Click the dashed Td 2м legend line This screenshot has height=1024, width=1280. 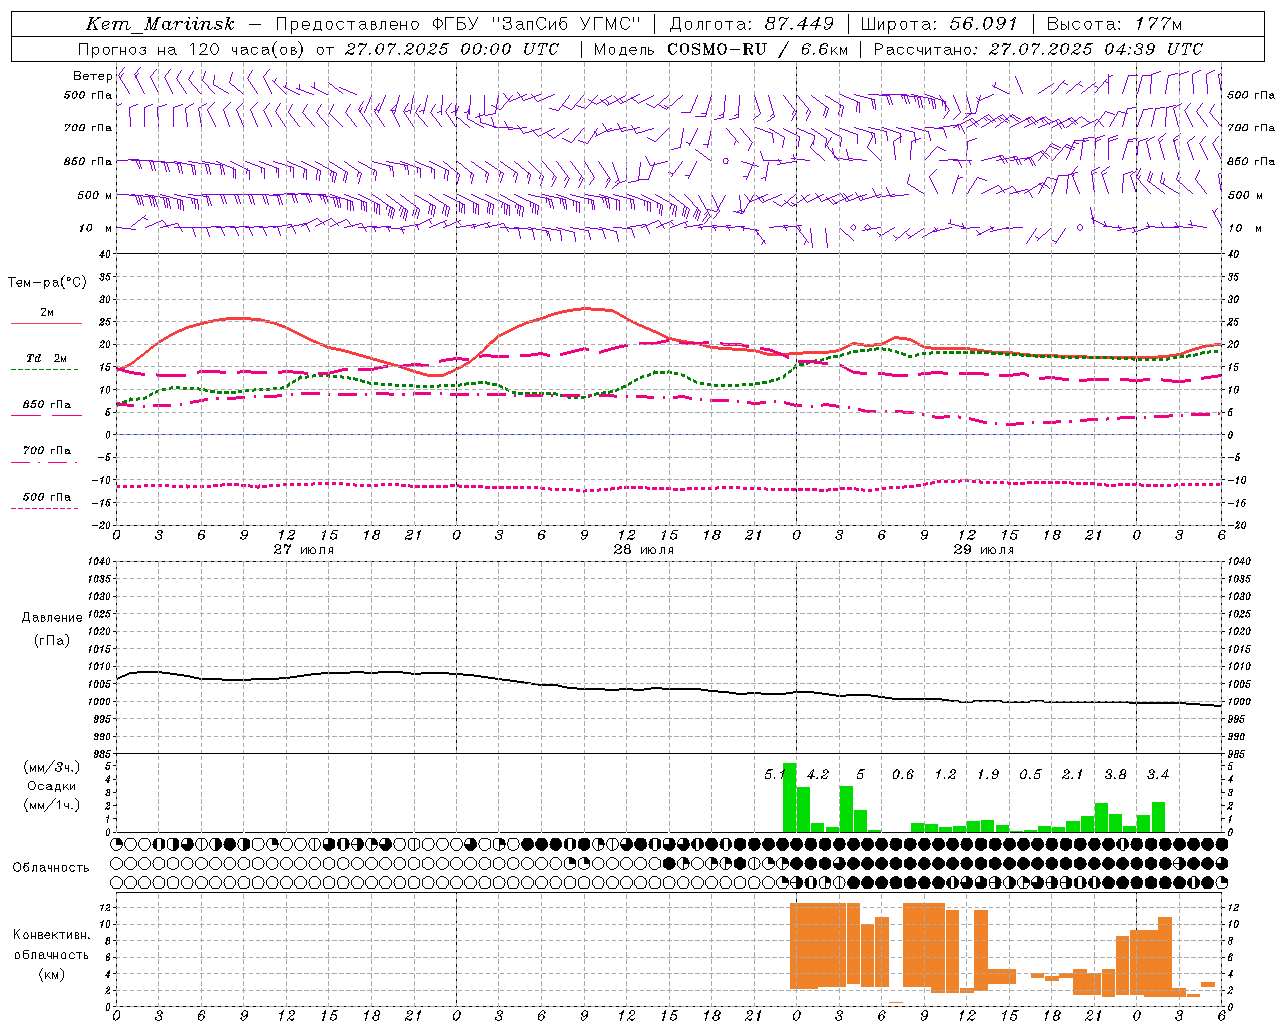[45, 369]
